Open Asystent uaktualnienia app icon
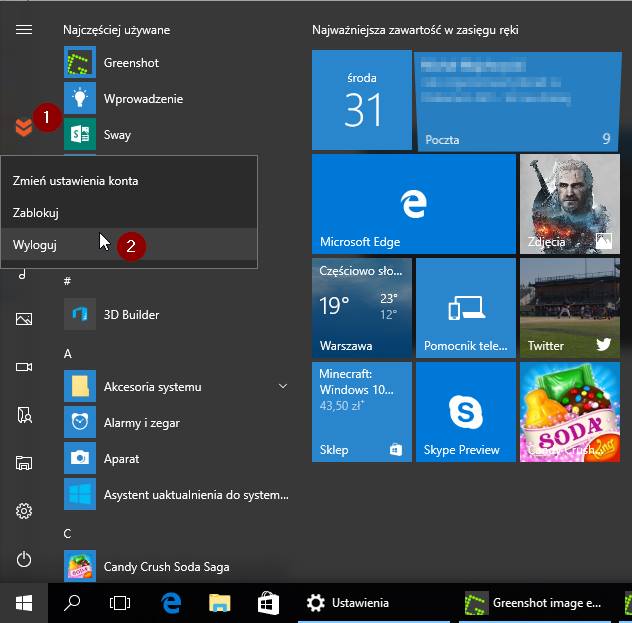The width and height of the screenshot is (632, 623). [x=80, y=494]
